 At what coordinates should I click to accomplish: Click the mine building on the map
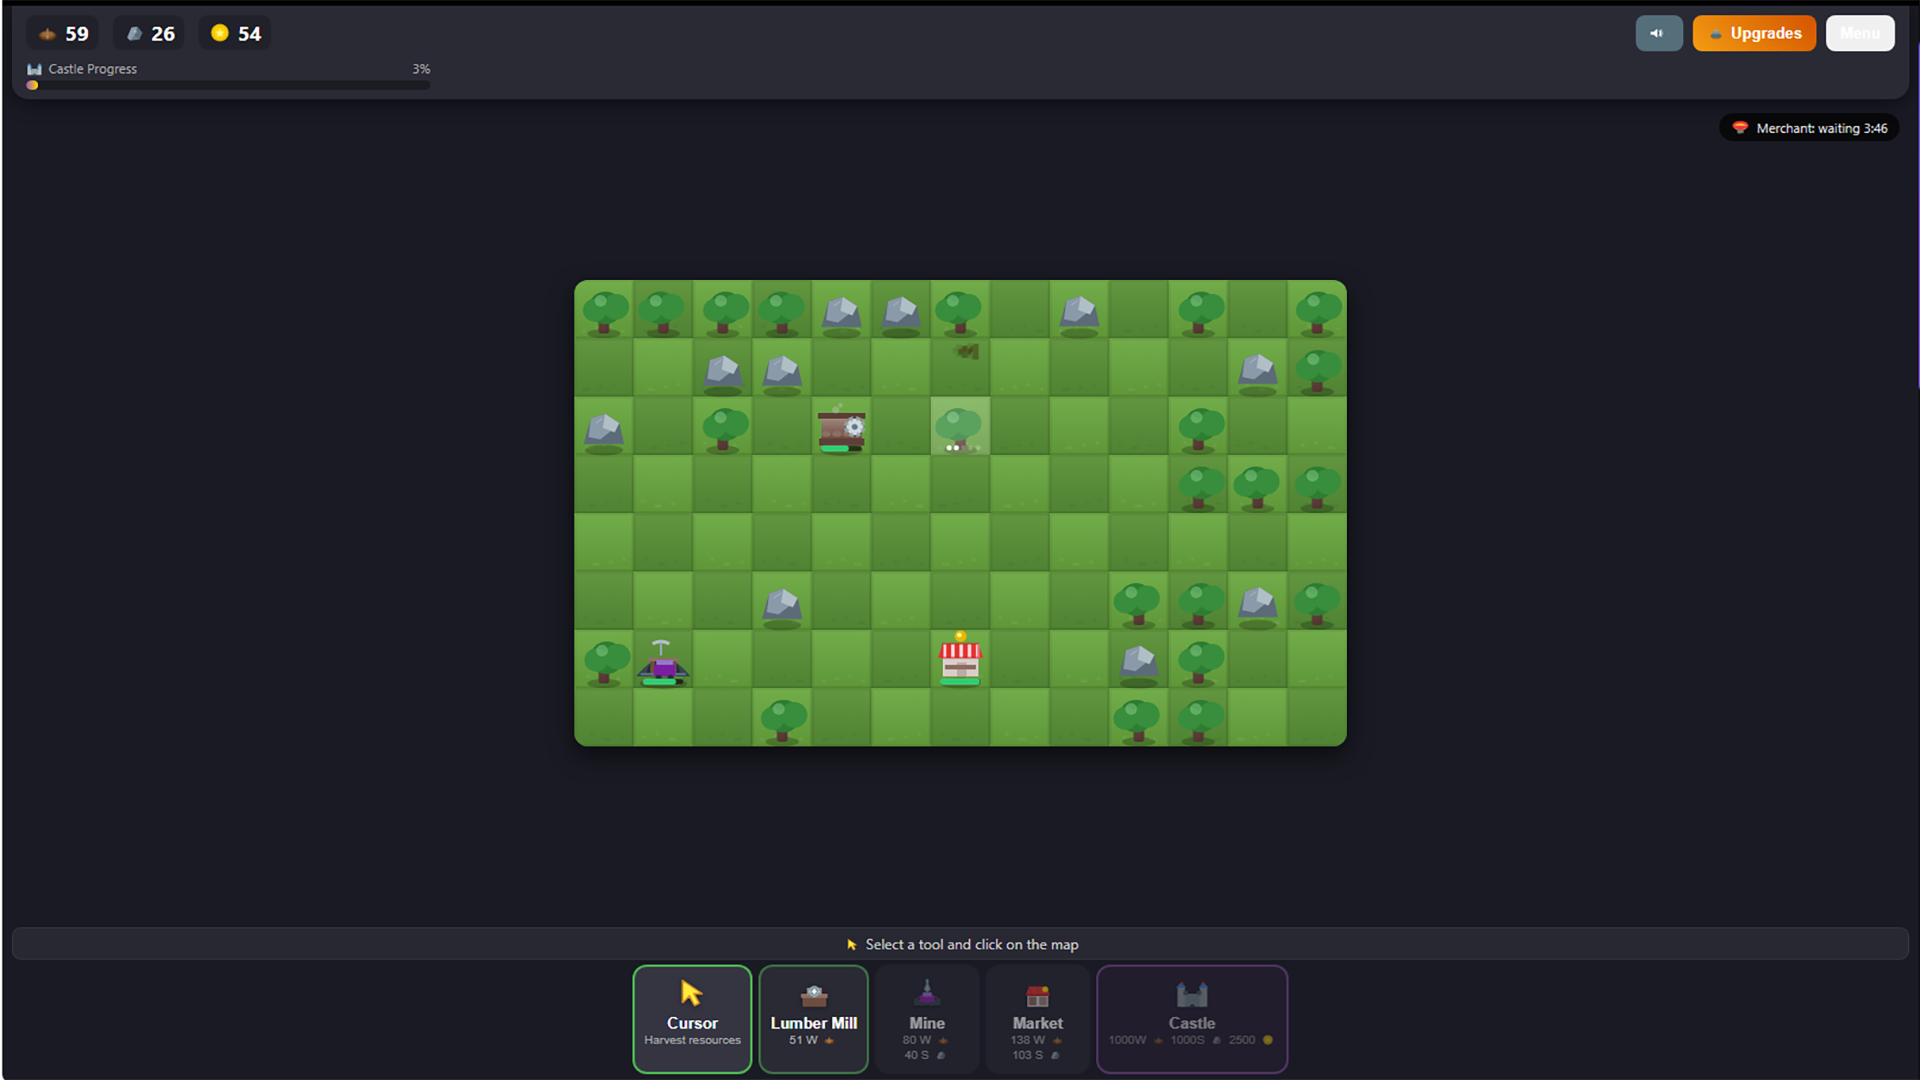click(662, 662)
